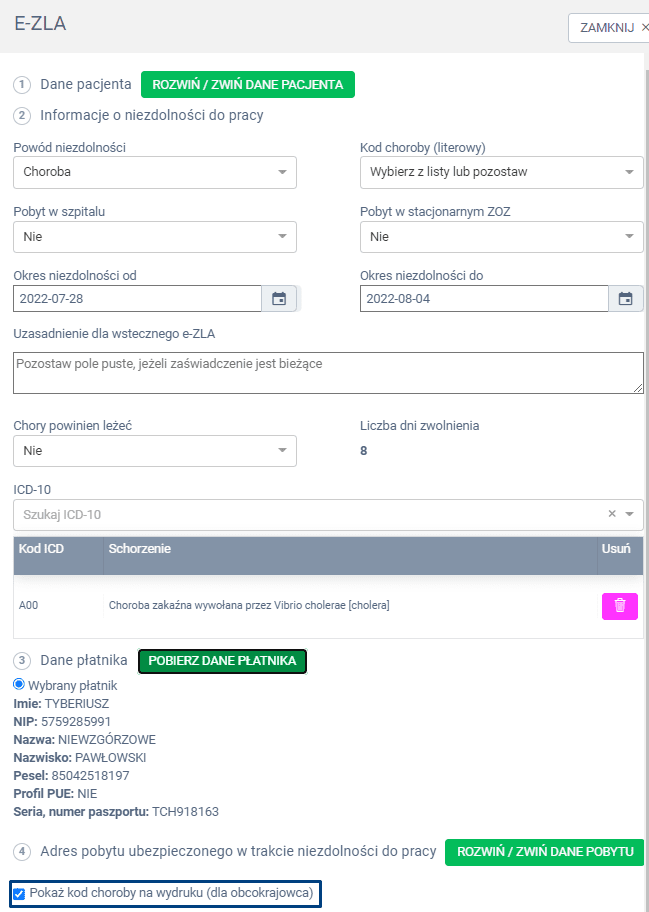Image resolution: width=649 pixels, height=912 pixels.
Task: Expand Chory powinien leżeć dropdown
Action: pos(155,451)
